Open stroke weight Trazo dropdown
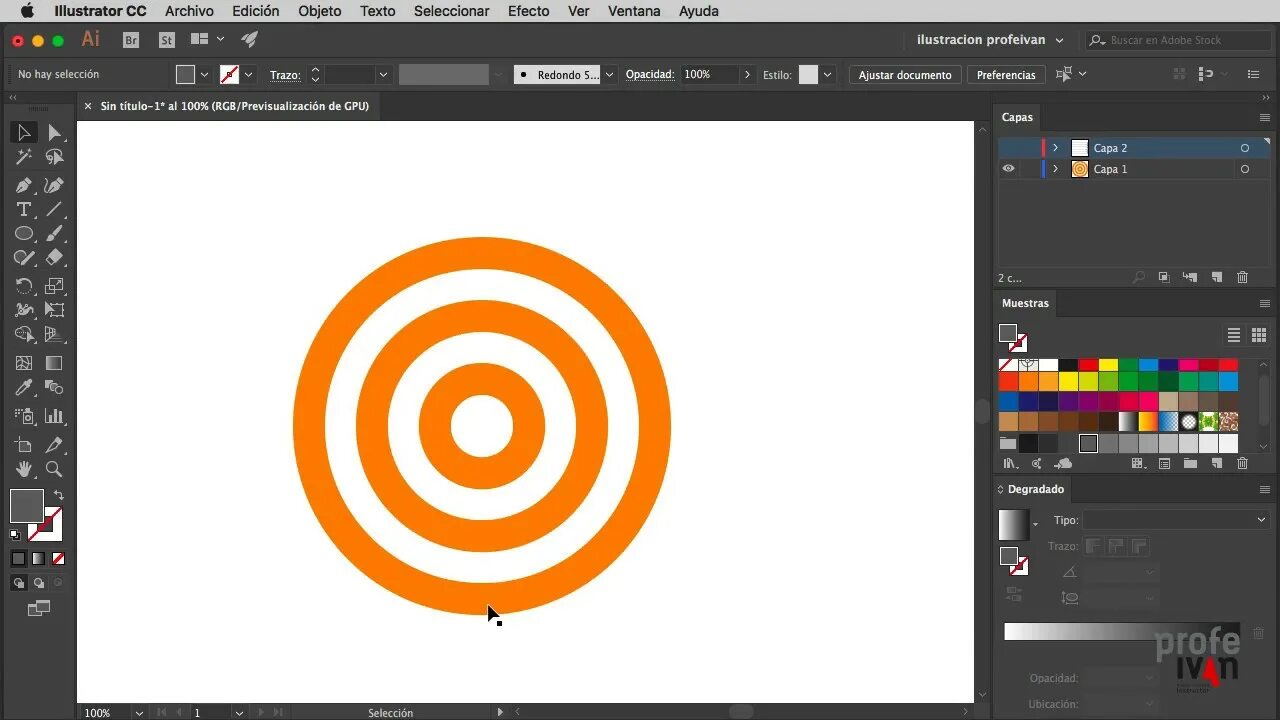 click(382, 74)
